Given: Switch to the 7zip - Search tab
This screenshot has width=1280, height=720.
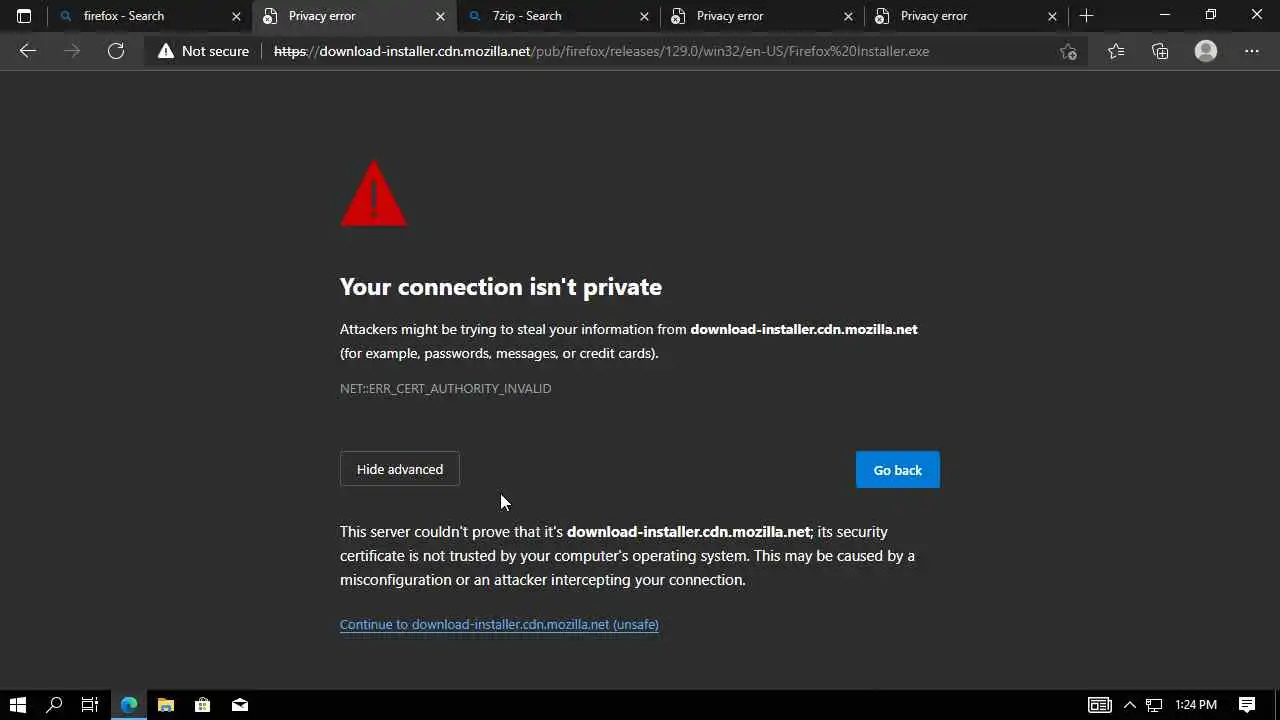Looking at the screenshot, I should point(558,16).
